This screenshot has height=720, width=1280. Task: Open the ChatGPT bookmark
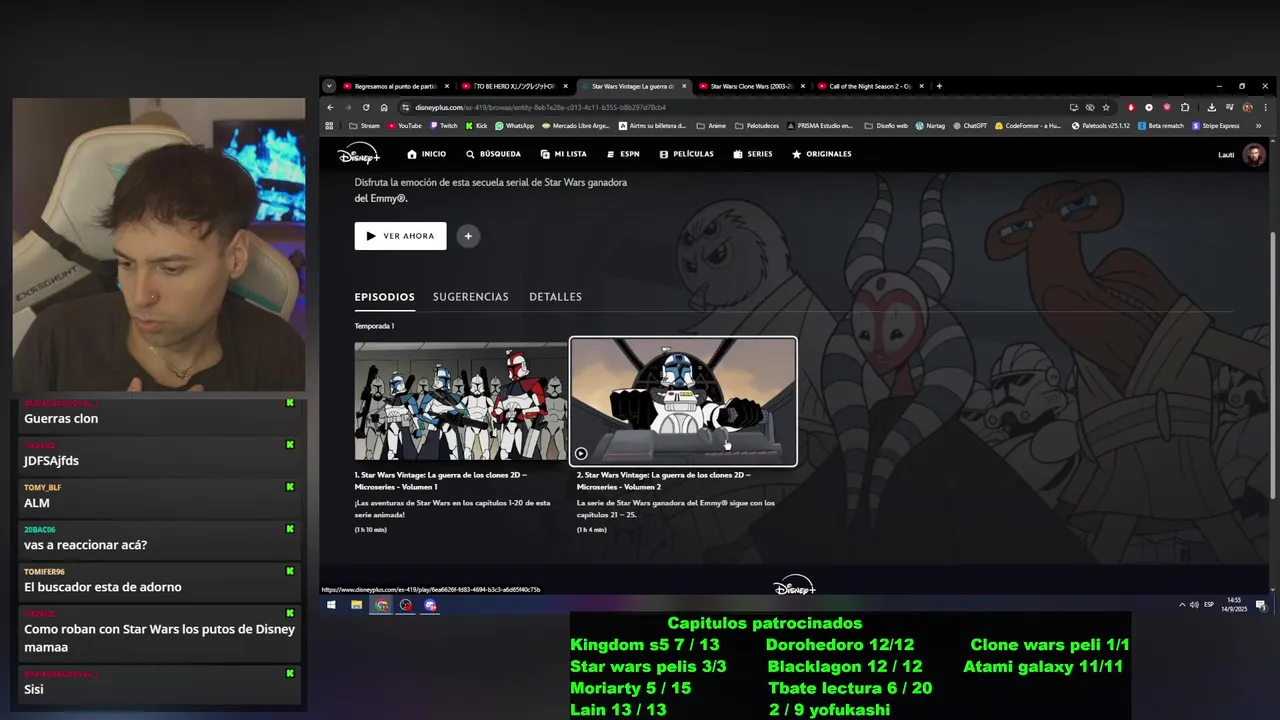click(970, 126)
